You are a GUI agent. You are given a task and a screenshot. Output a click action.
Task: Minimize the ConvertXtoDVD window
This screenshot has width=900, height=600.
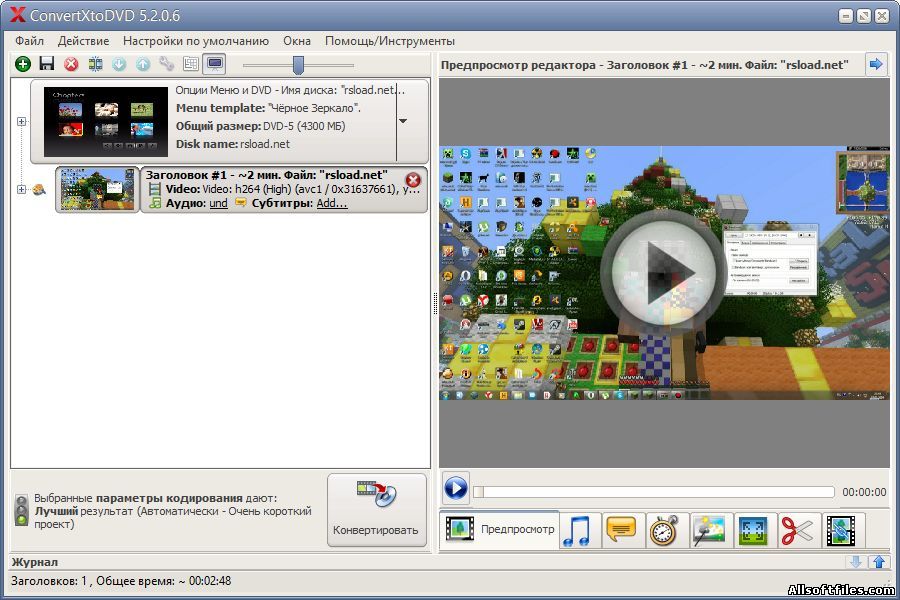pyautogui.click(x=845, y=16)
